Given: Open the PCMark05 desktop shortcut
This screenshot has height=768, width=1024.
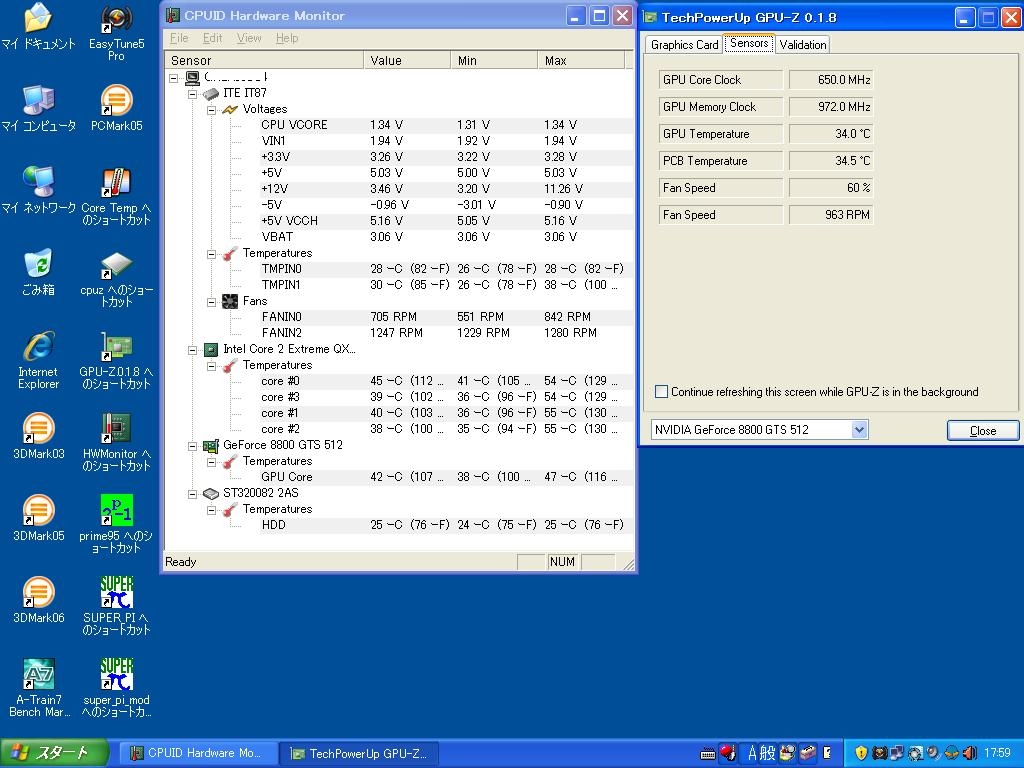Looking at the screenshot, I should pos(116,102).
